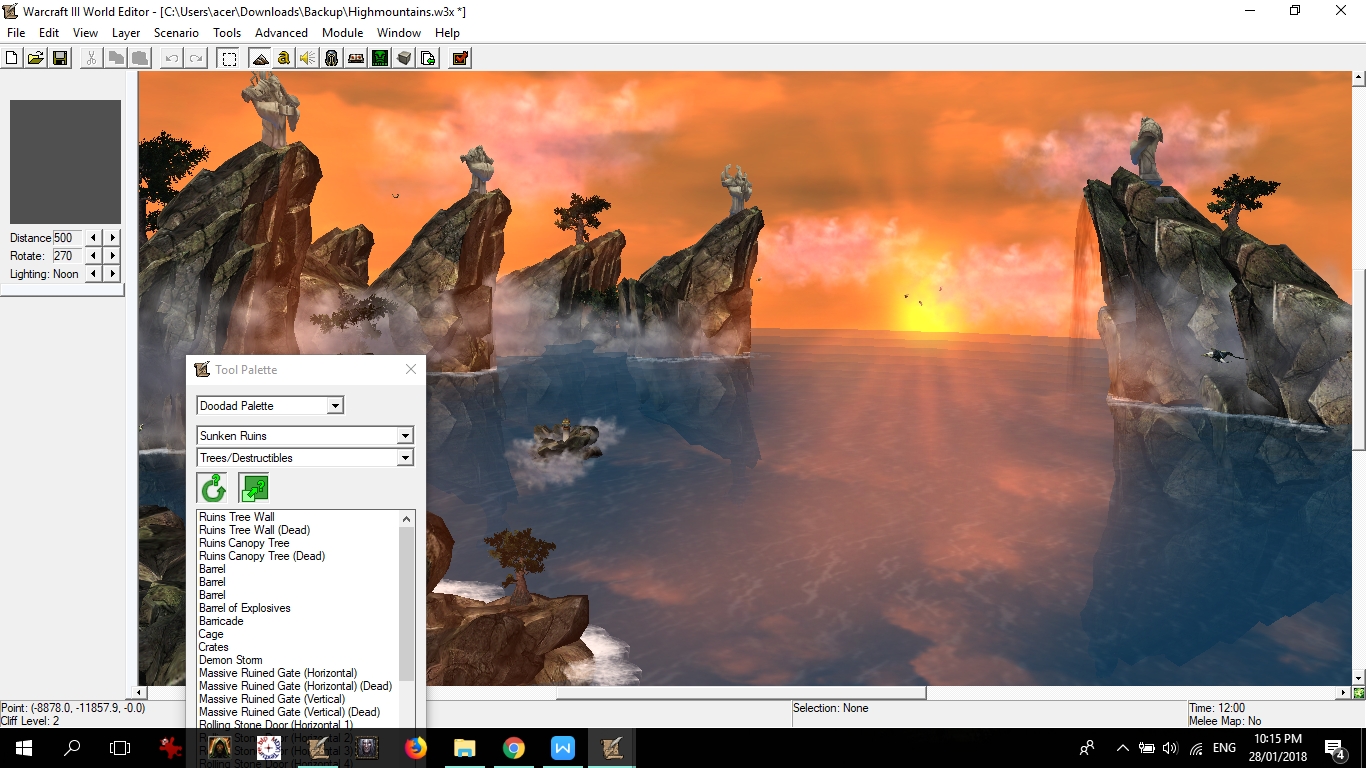Click the Undo arrow icon
1366x768 pixels.
172,58
